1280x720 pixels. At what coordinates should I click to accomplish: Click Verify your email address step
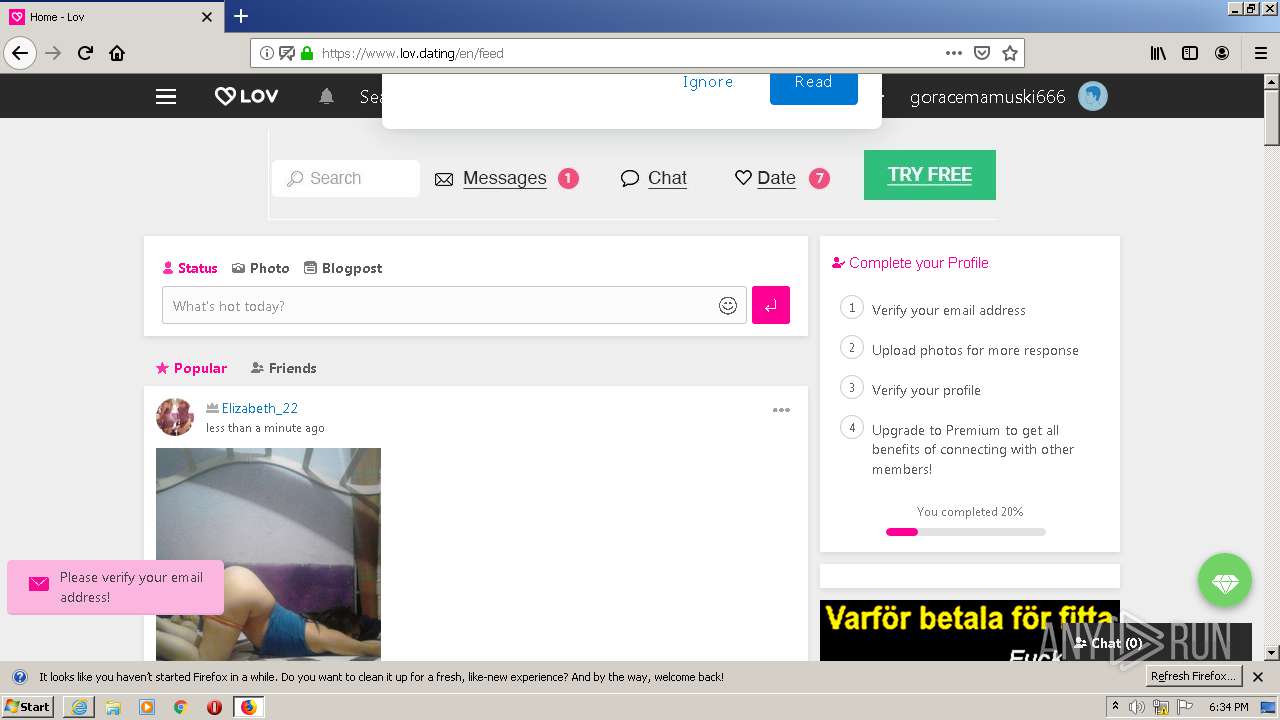point(949,310)
